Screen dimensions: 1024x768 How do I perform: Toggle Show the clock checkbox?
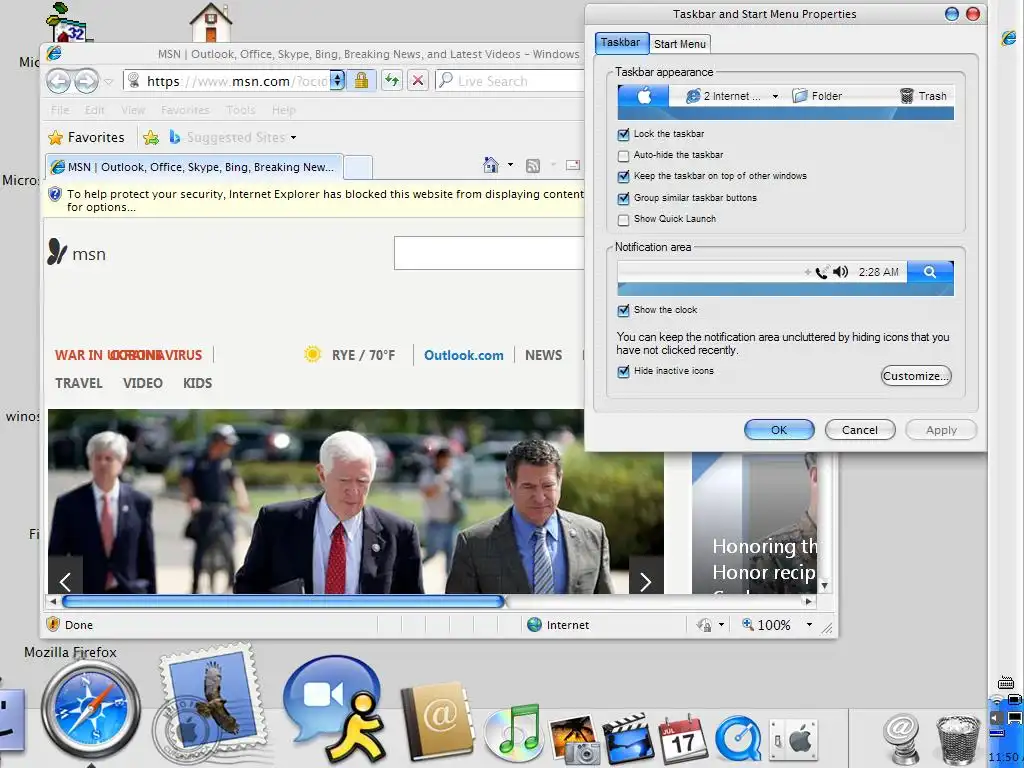tap(623, 310)
